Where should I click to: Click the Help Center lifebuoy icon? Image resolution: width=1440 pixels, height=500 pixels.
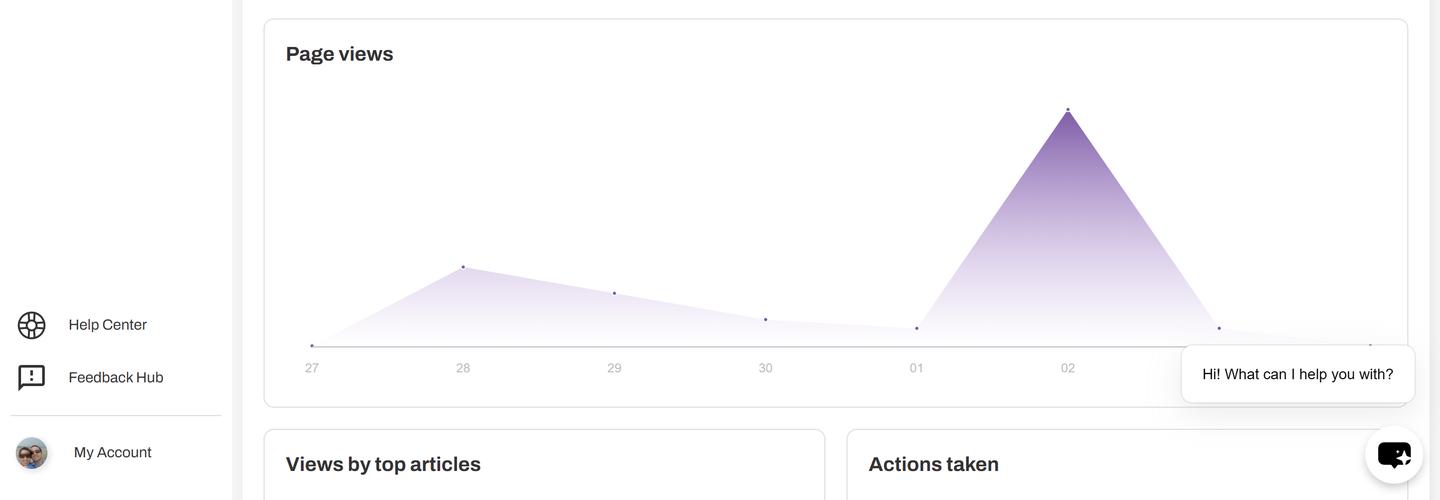32,325
